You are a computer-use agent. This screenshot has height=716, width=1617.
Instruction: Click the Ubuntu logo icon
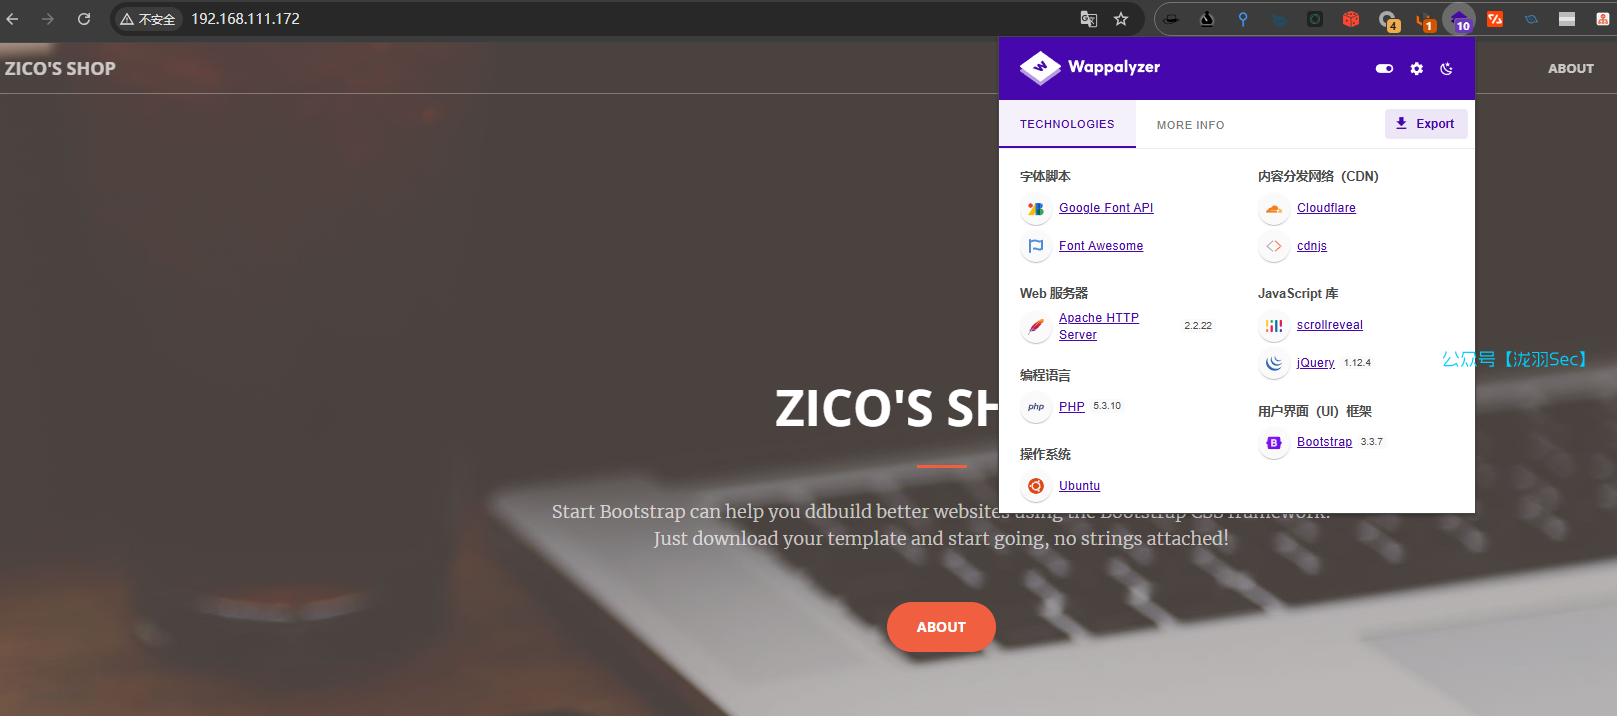[1036, 486]
